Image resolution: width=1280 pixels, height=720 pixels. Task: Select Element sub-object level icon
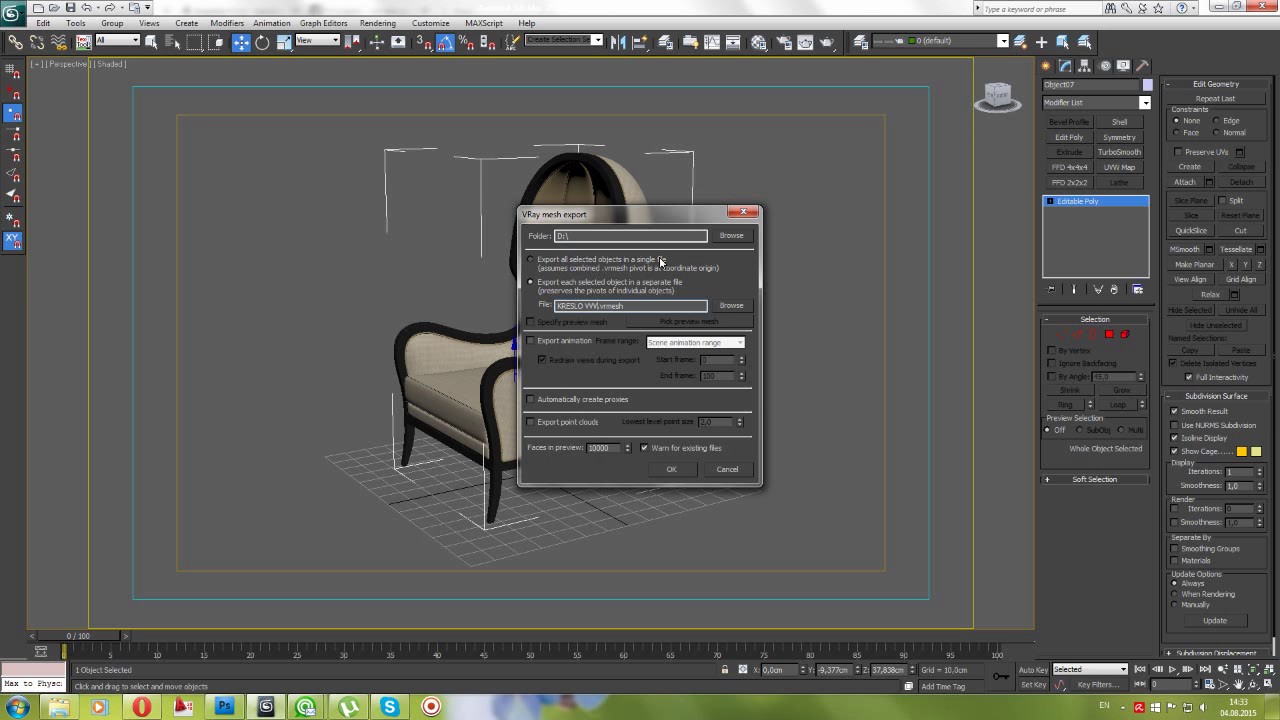(1125, 334)
